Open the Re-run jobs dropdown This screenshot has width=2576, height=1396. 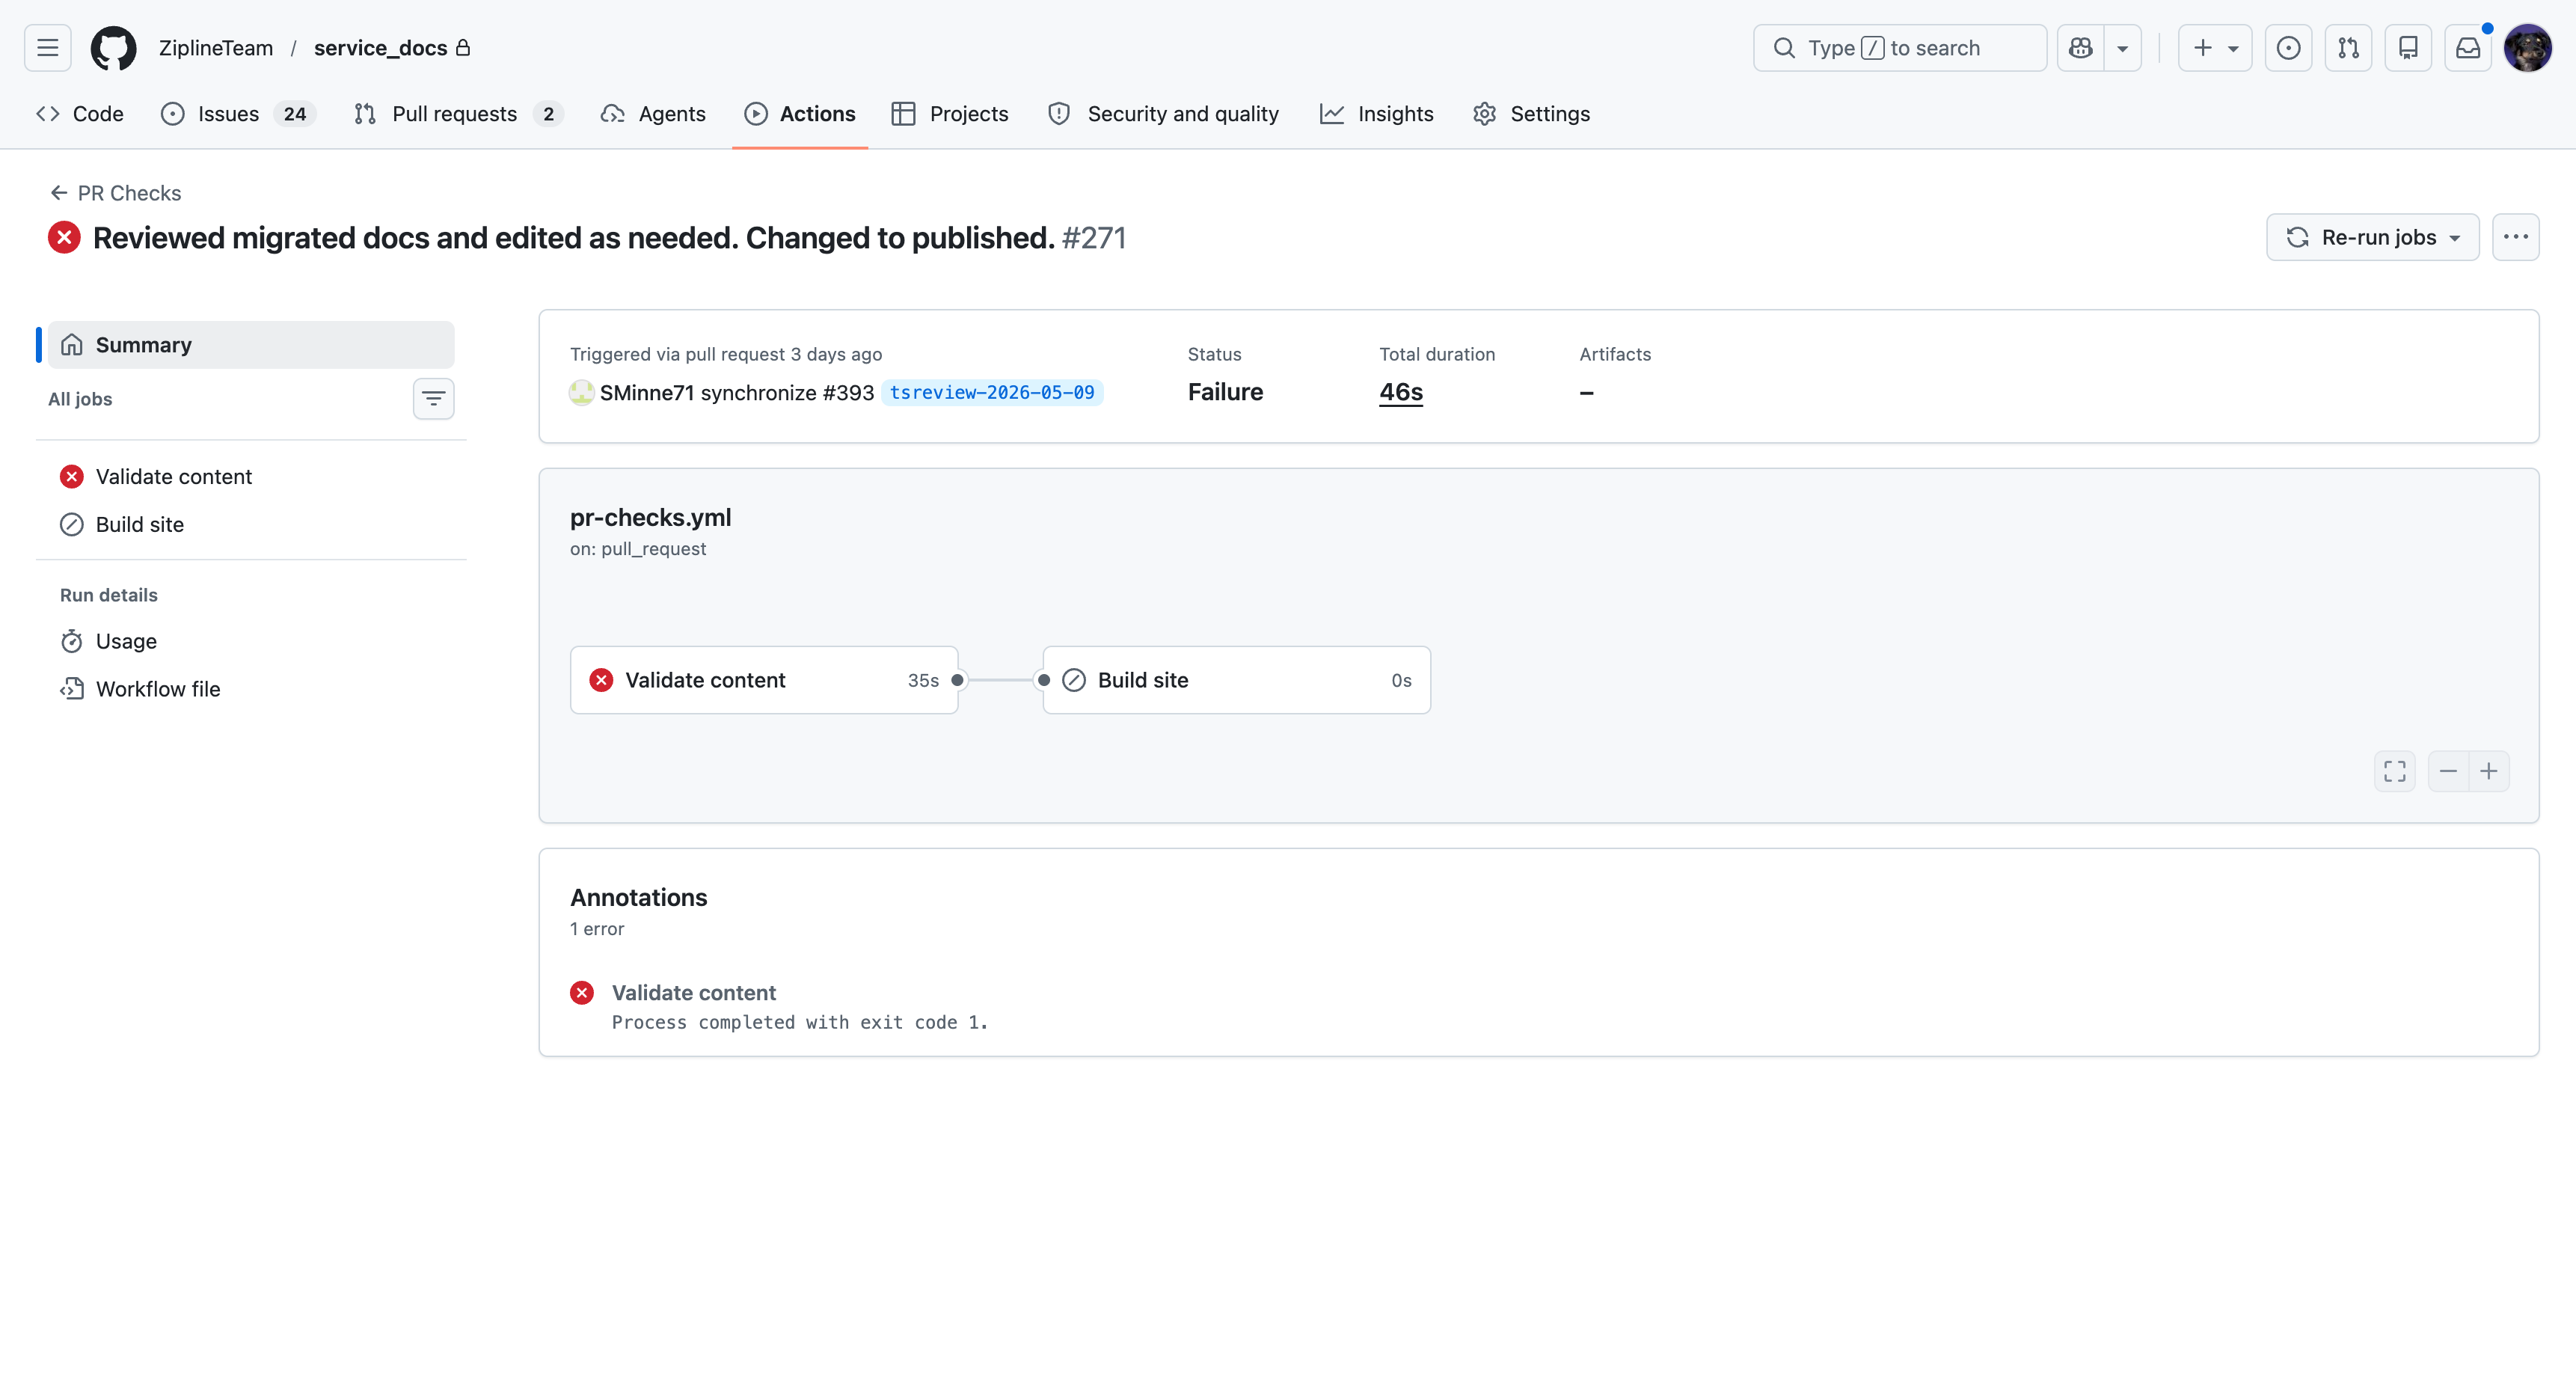tap(2372, 237)
